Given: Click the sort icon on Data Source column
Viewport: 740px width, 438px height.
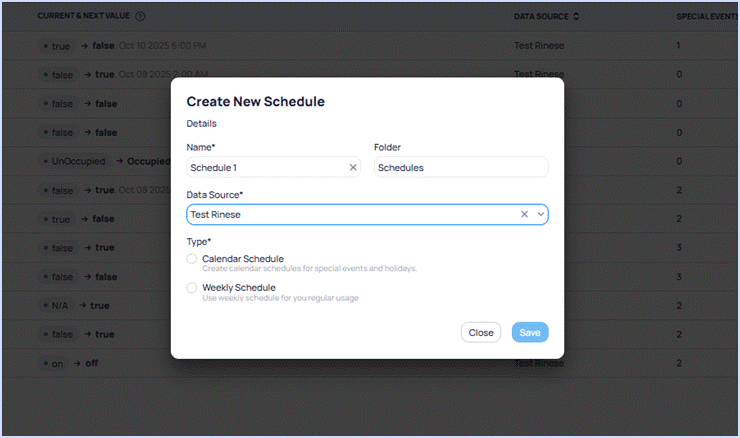Looking at the screenshot, I should coord(576,17).
